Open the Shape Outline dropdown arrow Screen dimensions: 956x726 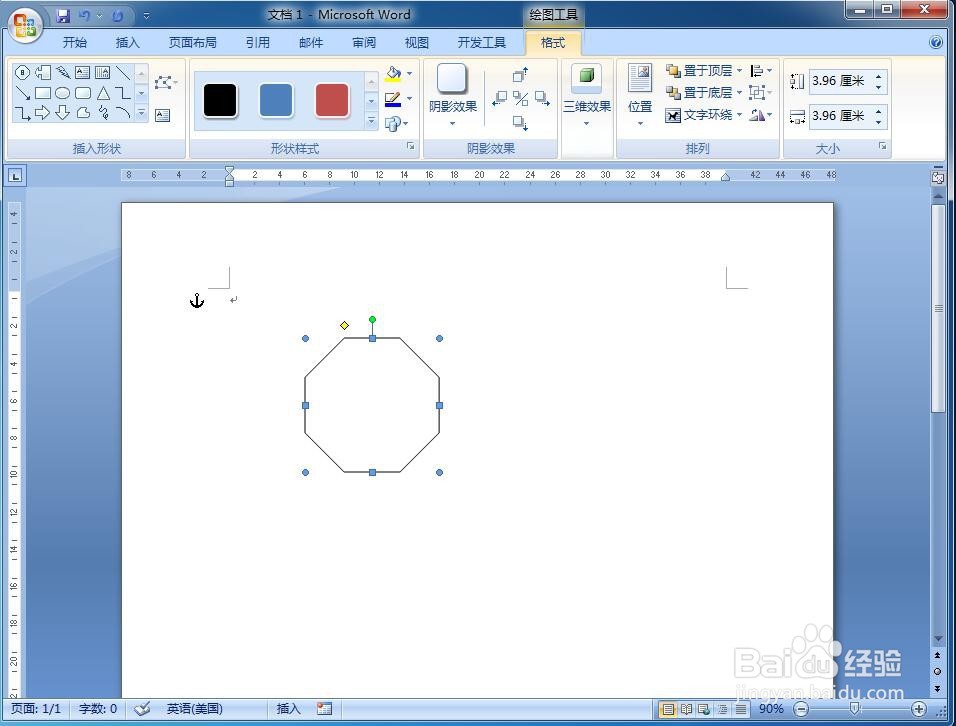(x=409, y=98)
